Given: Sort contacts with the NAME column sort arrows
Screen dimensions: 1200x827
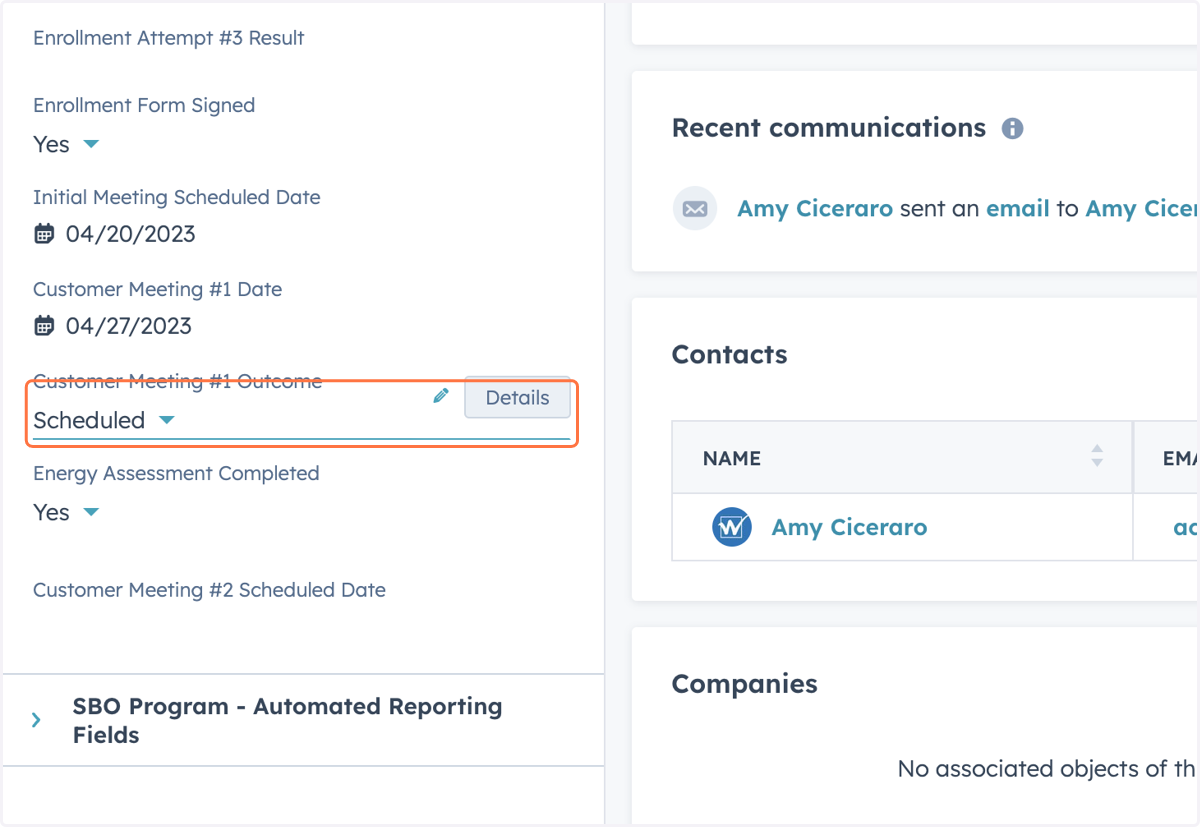Looking at the screenshot, I should (x=1097, y=456).
